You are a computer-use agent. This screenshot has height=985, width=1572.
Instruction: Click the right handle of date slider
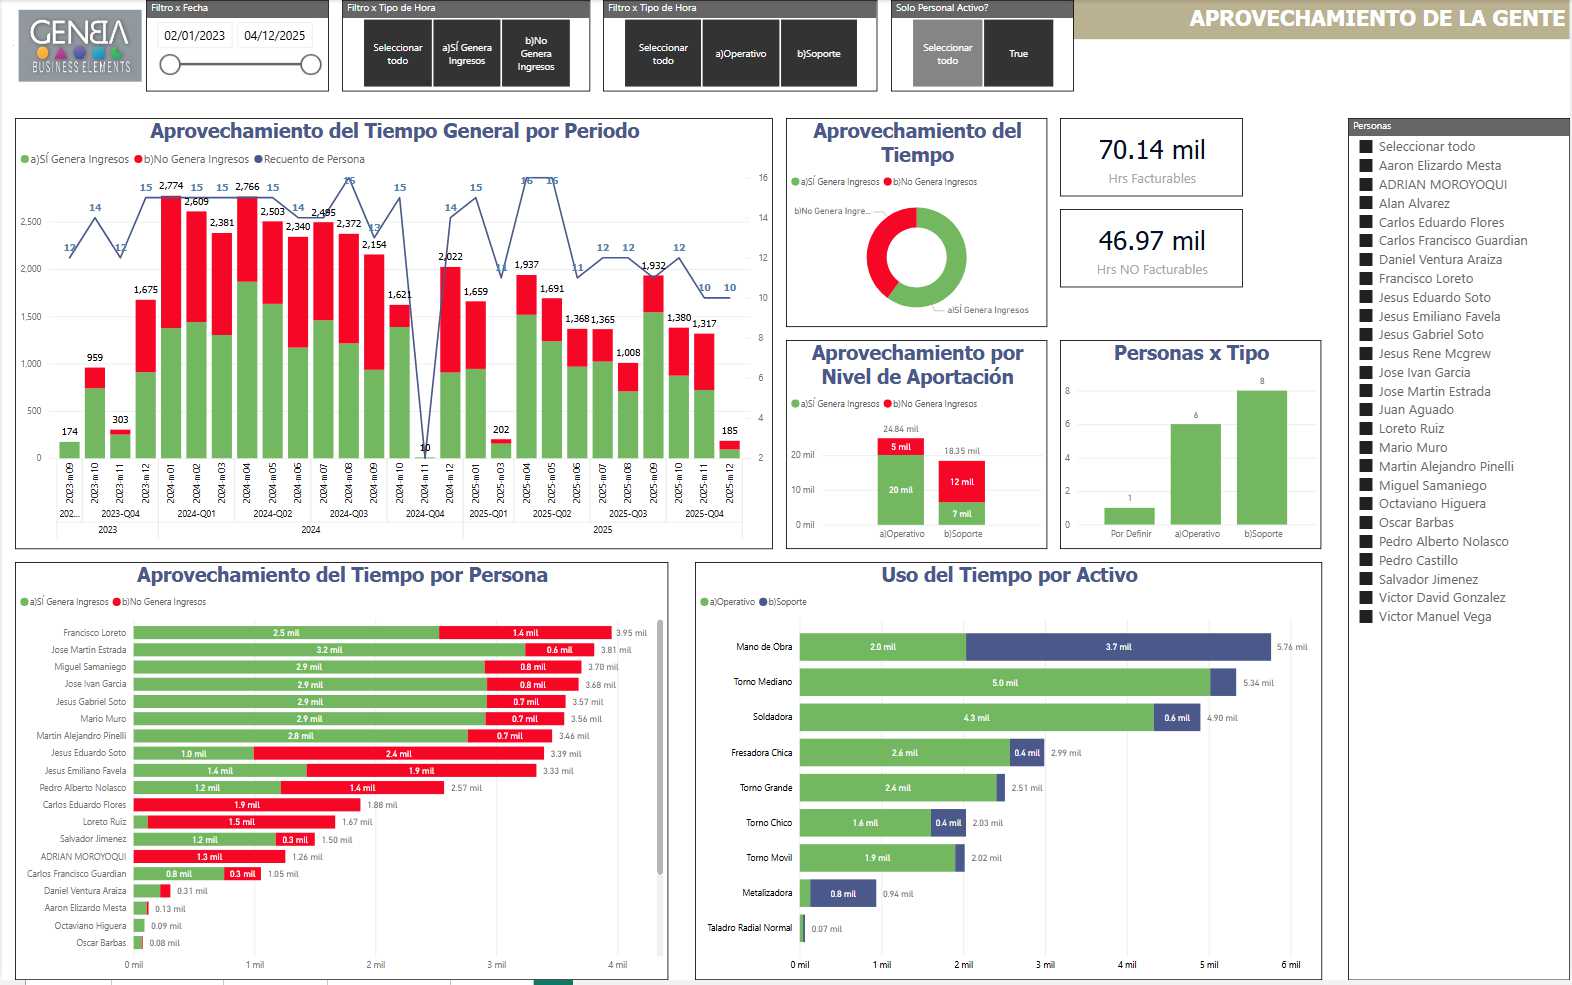click(311, 65)
